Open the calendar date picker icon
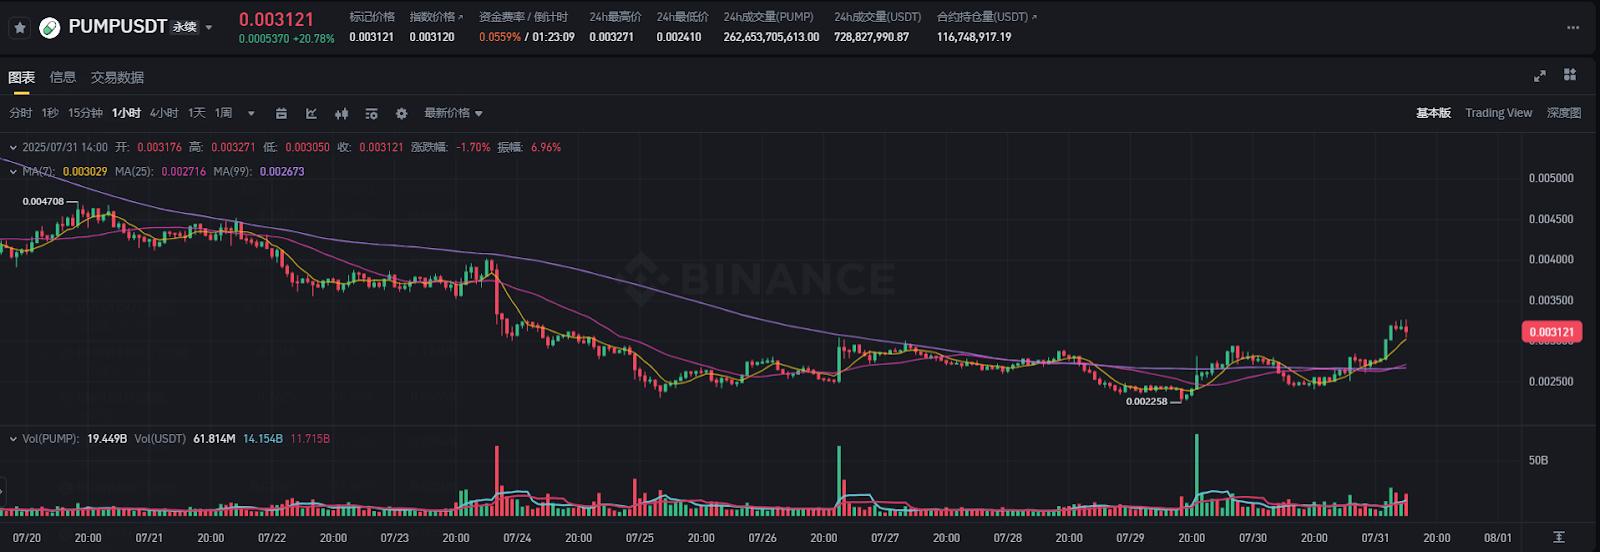The width and height of the screenshot is (1600, 552). (281, 113)
